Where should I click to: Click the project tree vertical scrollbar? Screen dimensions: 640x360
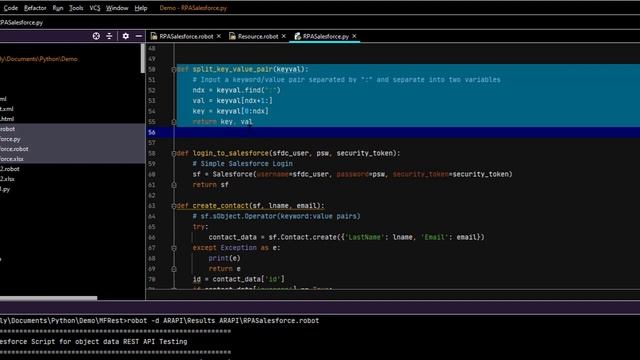(142, 58)
